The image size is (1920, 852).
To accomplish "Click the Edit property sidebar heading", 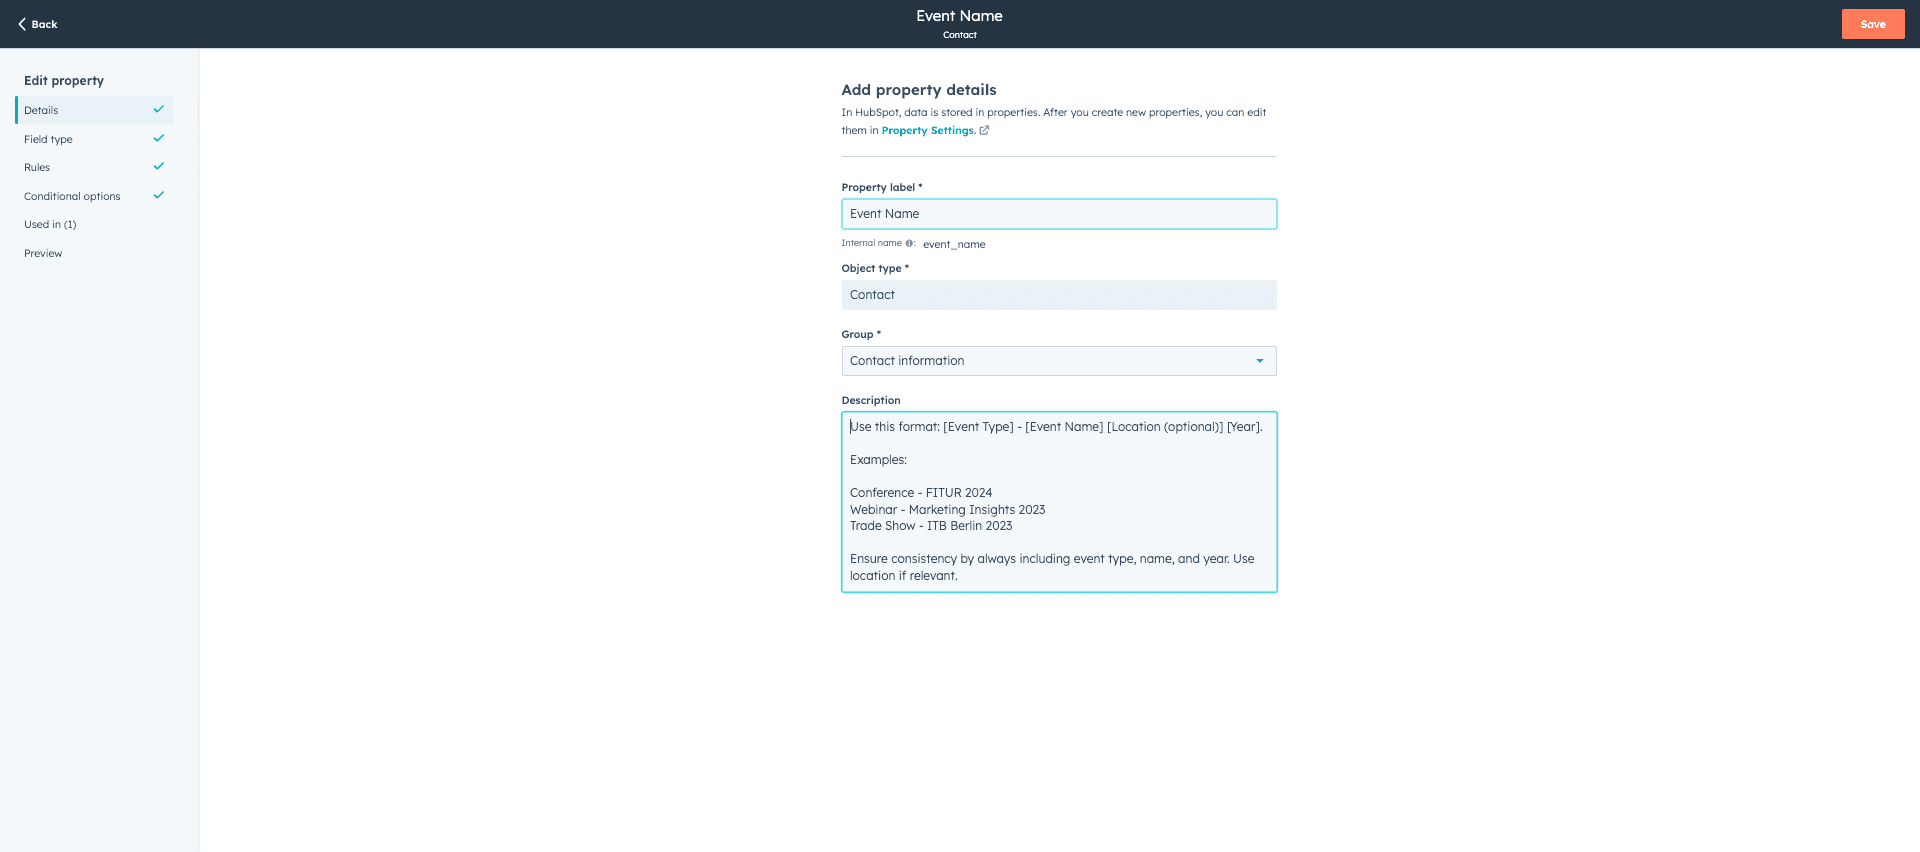I will click(64, 80).
